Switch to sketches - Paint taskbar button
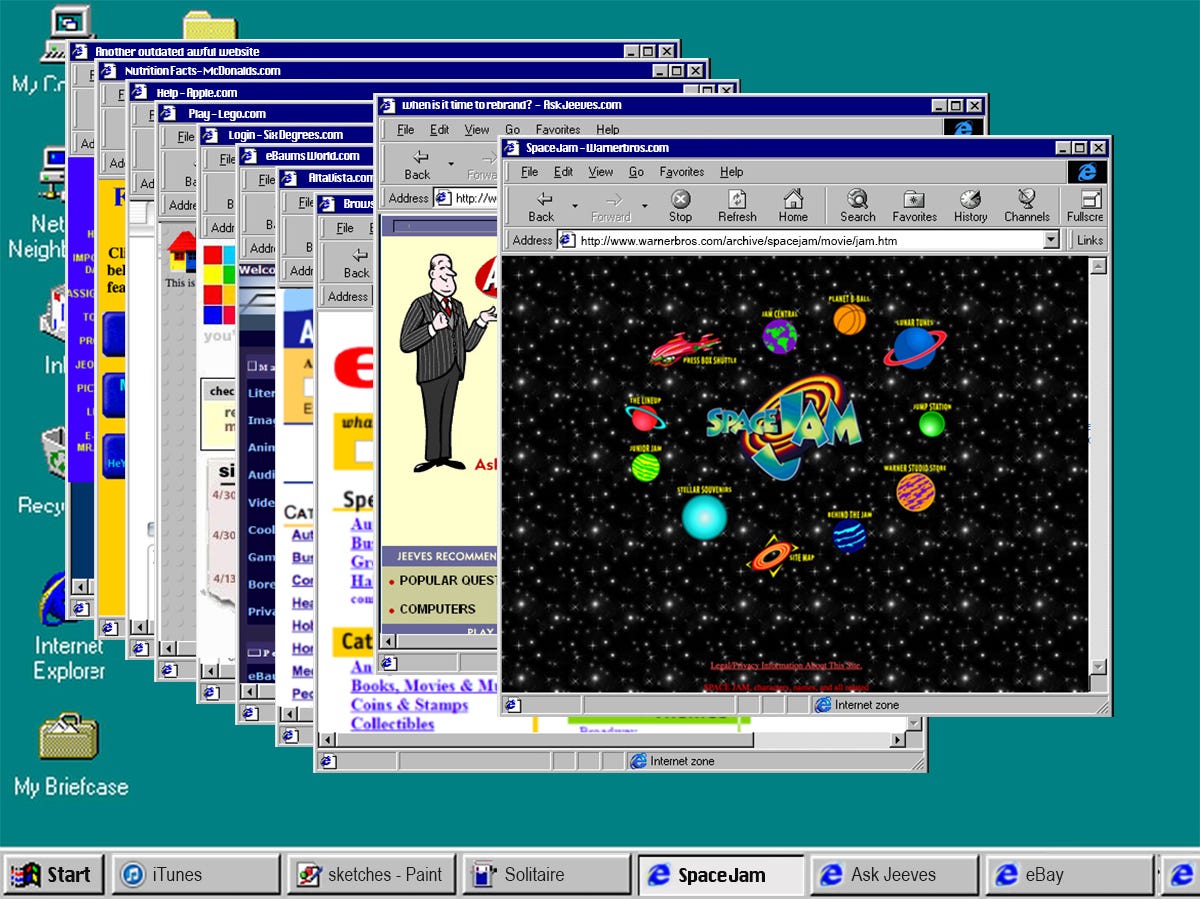Image resolution: width=1200 pixels, height=899 pixels. tap(371, 875)
